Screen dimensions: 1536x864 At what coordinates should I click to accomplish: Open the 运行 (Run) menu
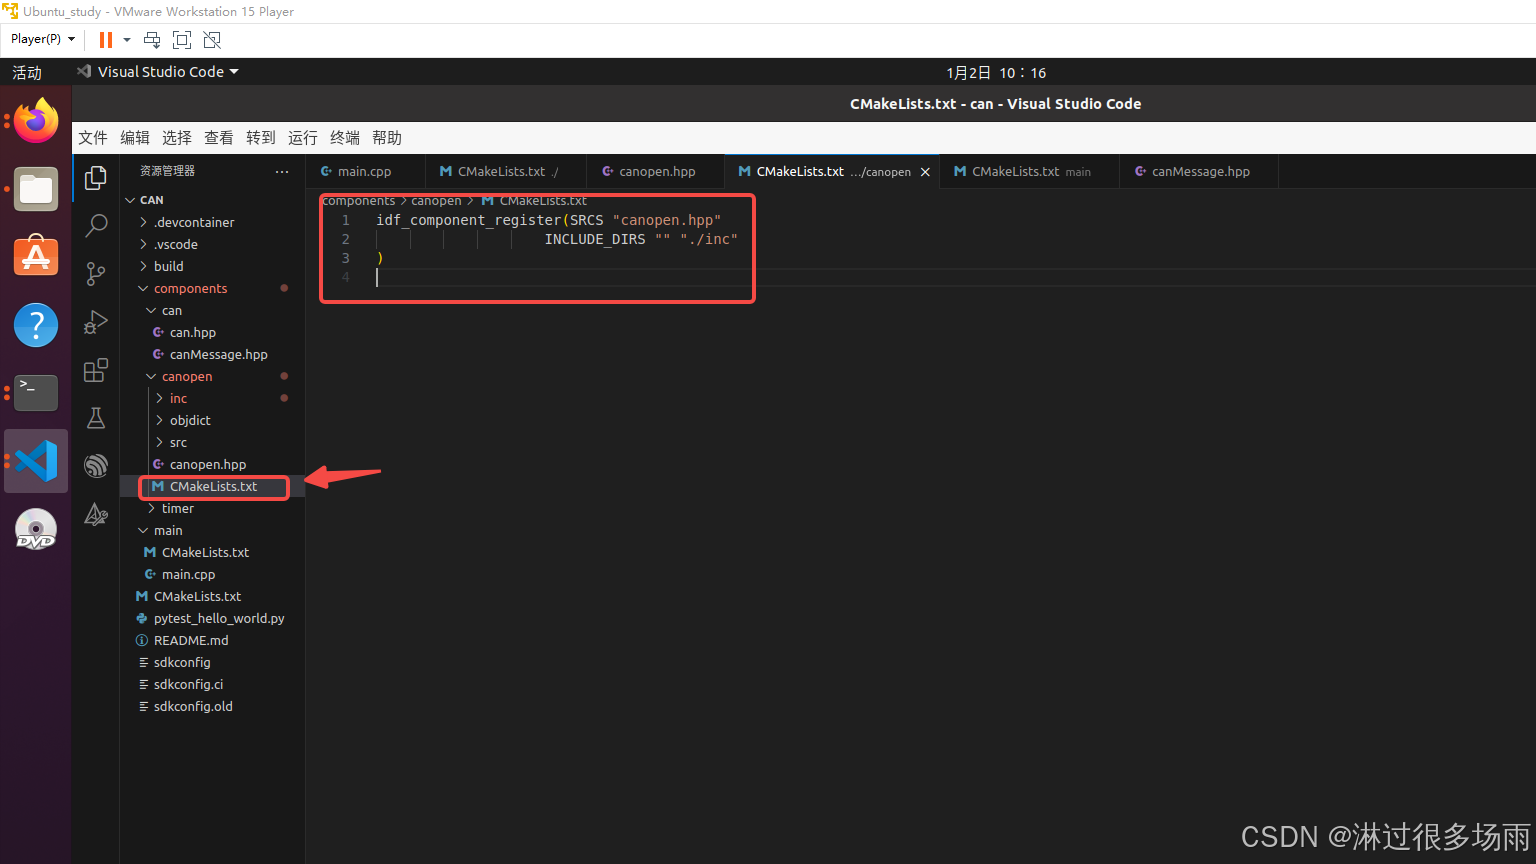(303, 138)
